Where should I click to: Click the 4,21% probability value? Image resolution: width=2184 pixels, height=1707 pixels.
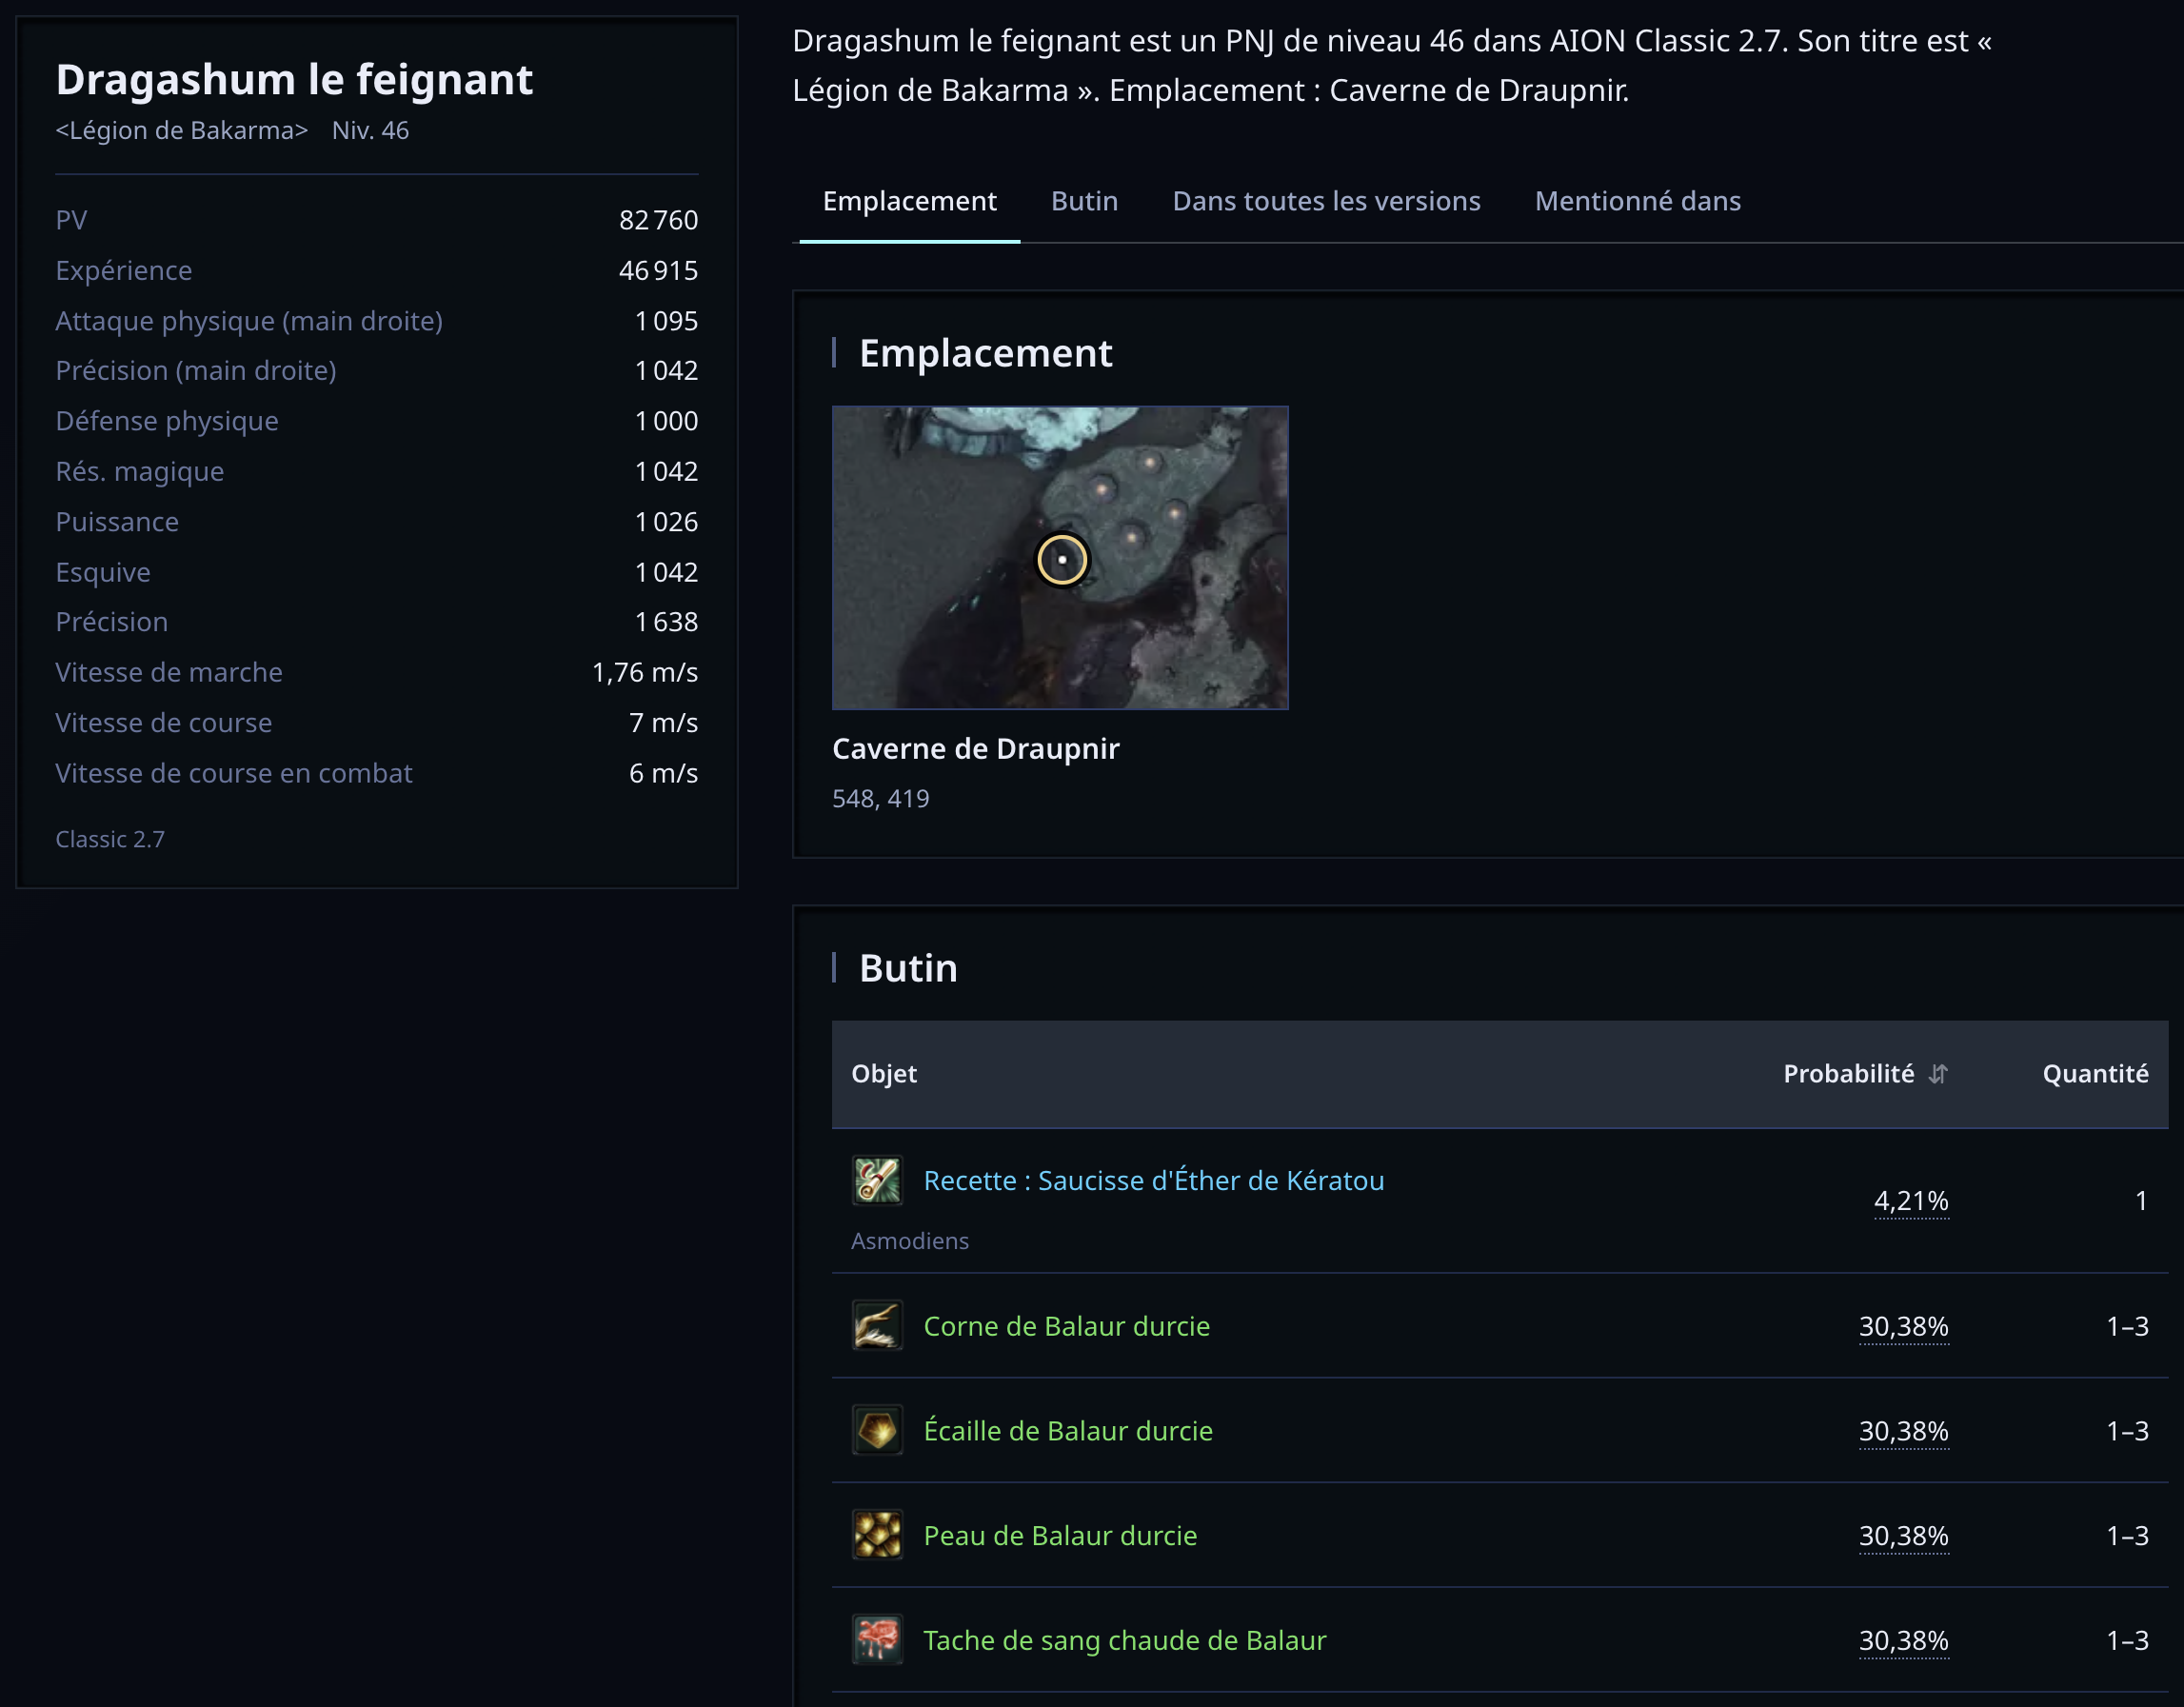[1911, 1200]
